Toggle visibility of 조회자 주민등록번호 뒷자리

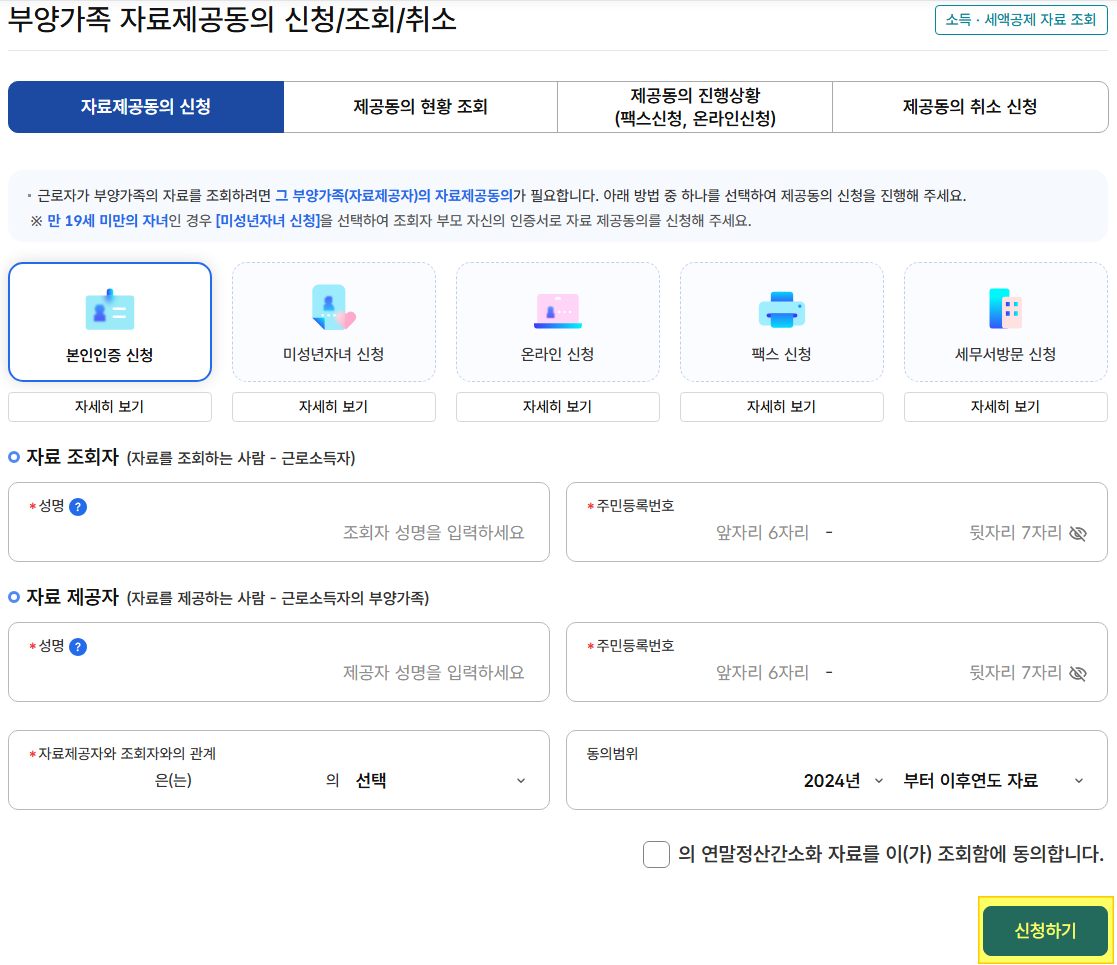(1078, 533)
